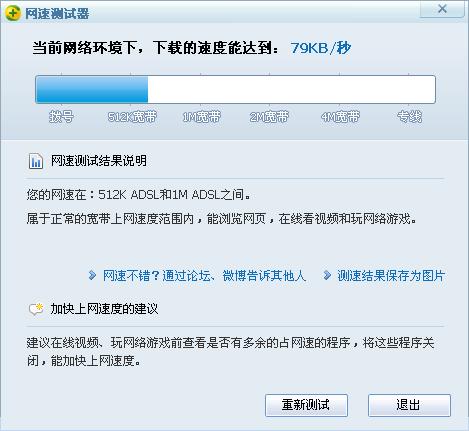Click the 退出 button

pos(409,405)
